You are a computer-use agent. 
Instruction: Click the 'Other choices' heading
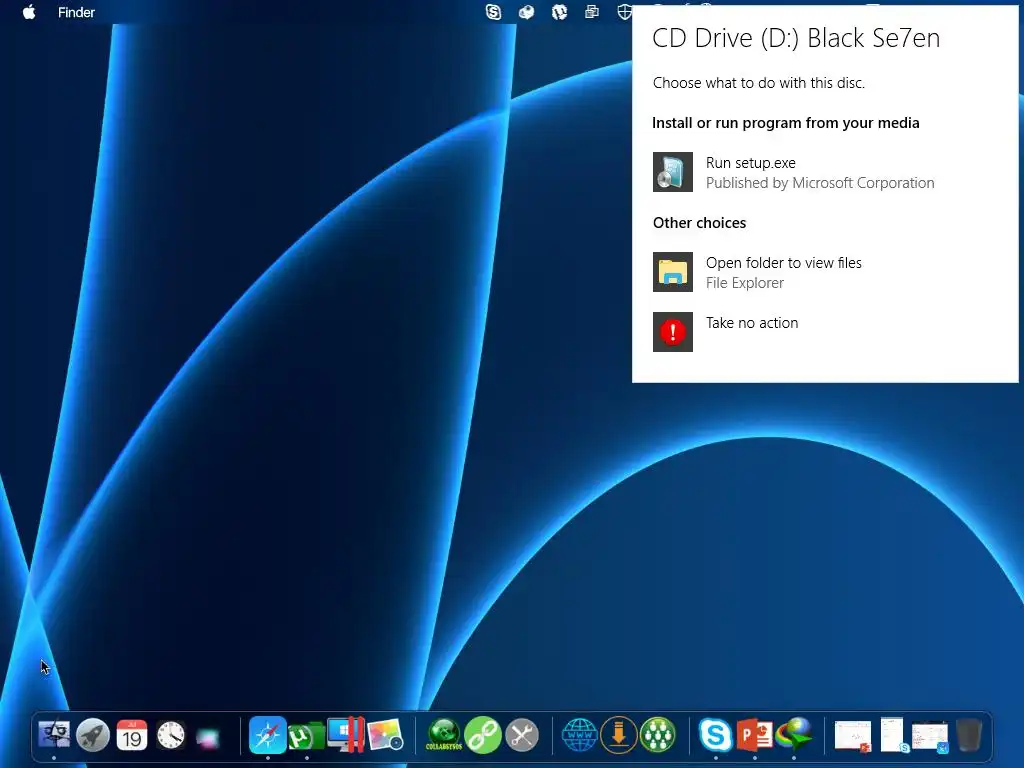699,223
